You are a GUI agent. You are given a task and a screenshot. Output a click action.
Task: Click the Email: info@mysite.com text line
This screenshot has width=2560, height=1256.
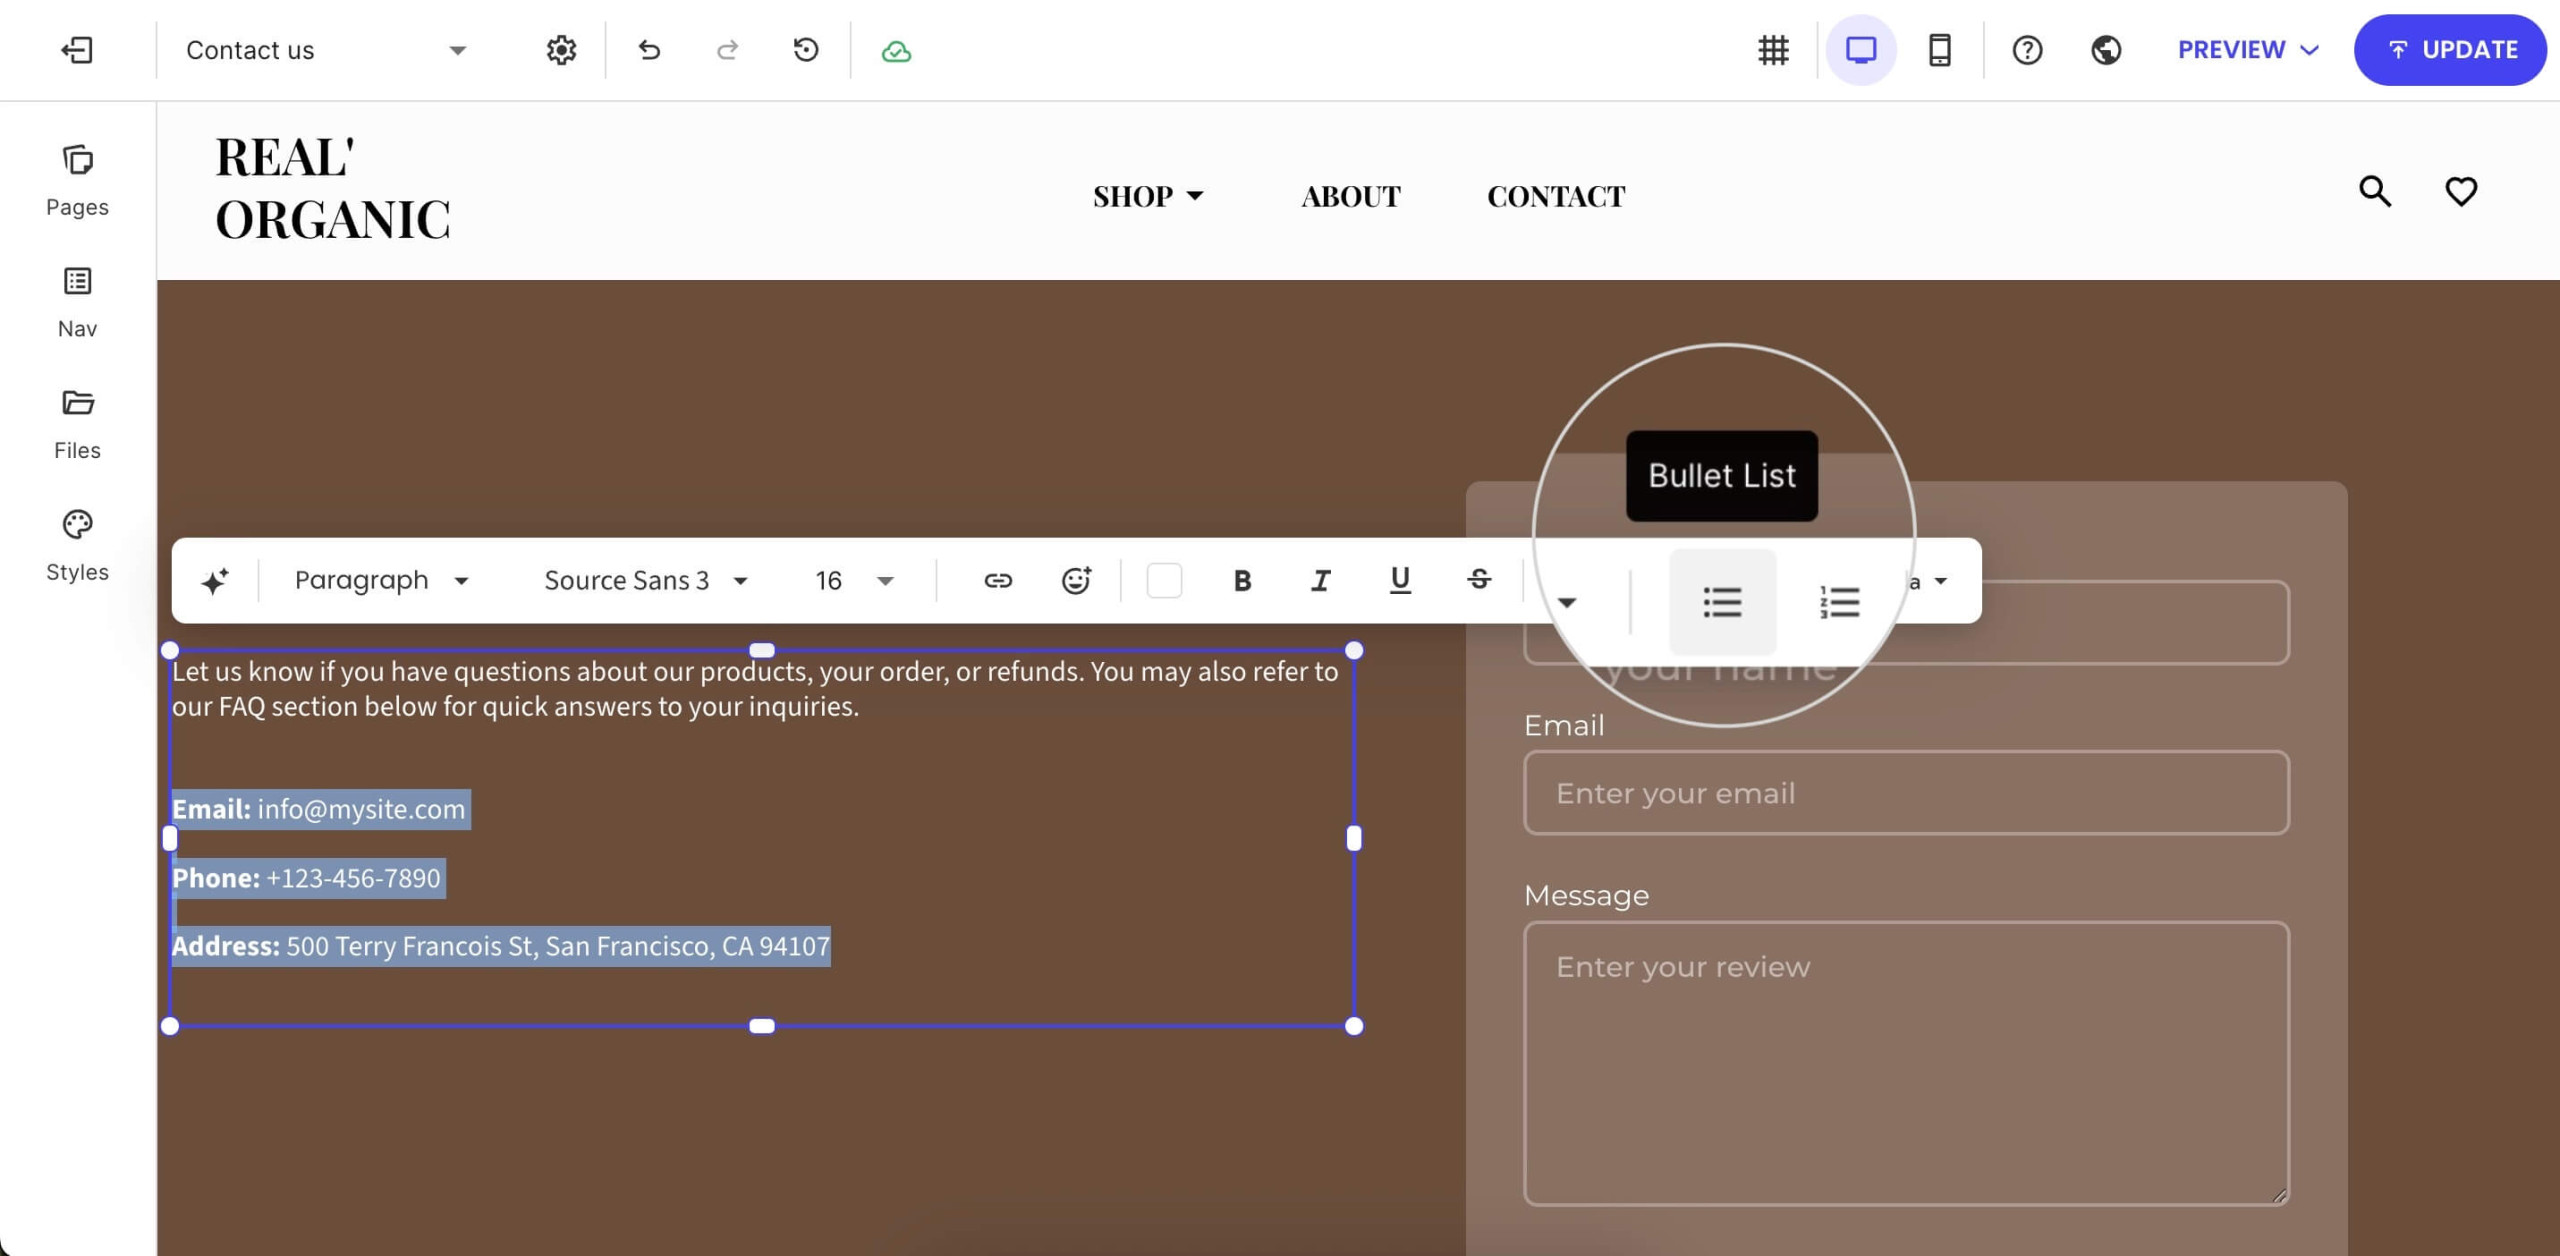tap(319, 809)
